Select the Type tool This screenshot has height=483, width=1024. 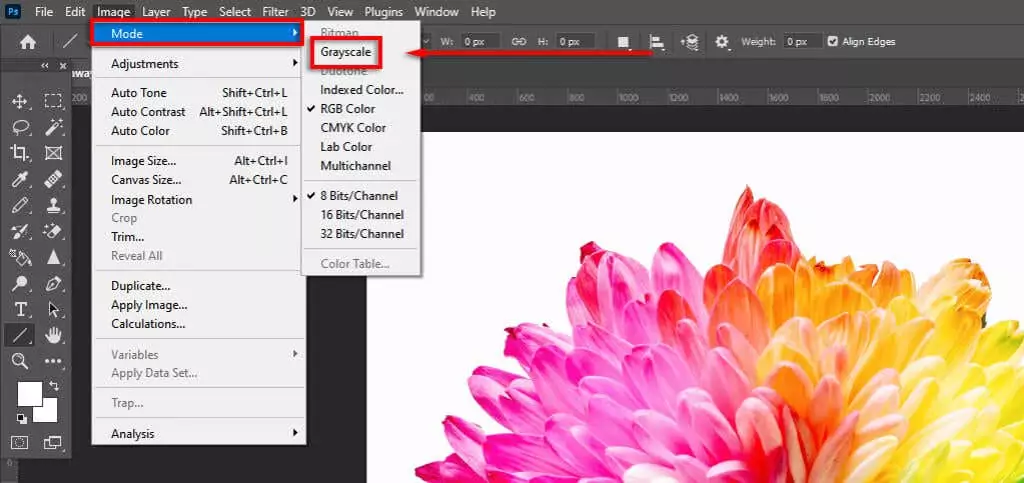[19, 309]
